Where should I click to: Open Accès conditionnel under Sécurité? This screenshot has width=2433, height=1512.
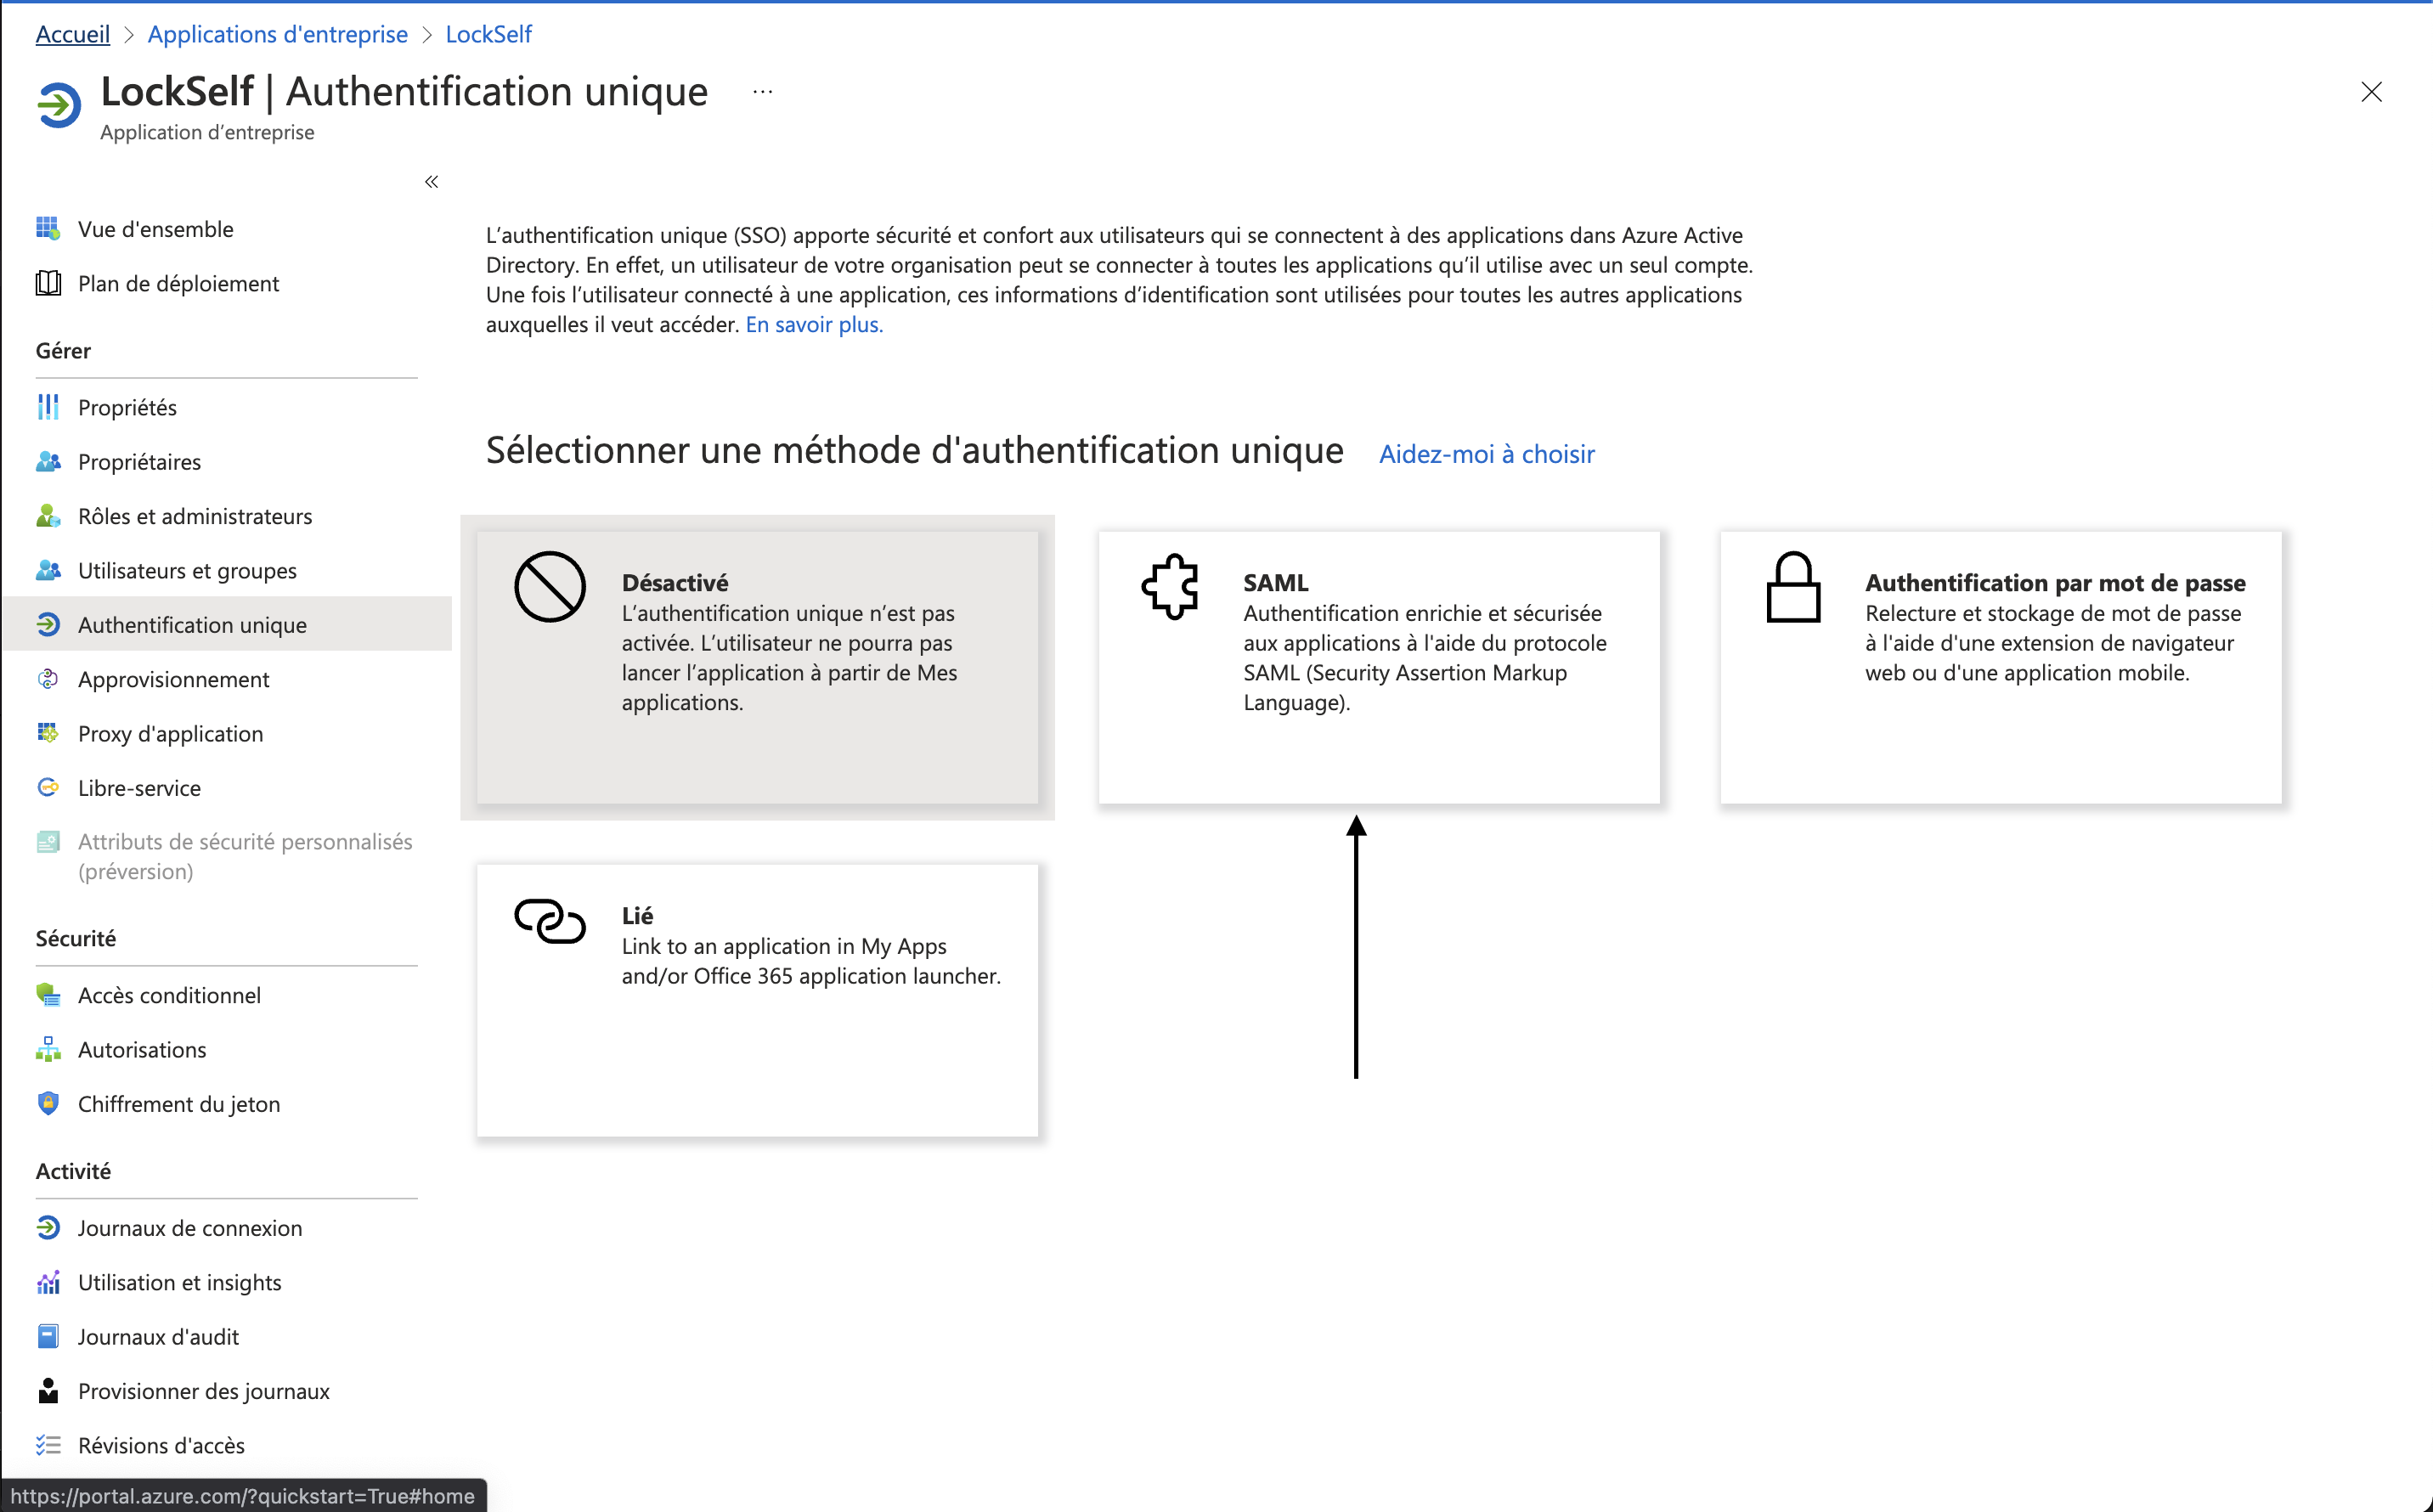(x=169, y=995)
